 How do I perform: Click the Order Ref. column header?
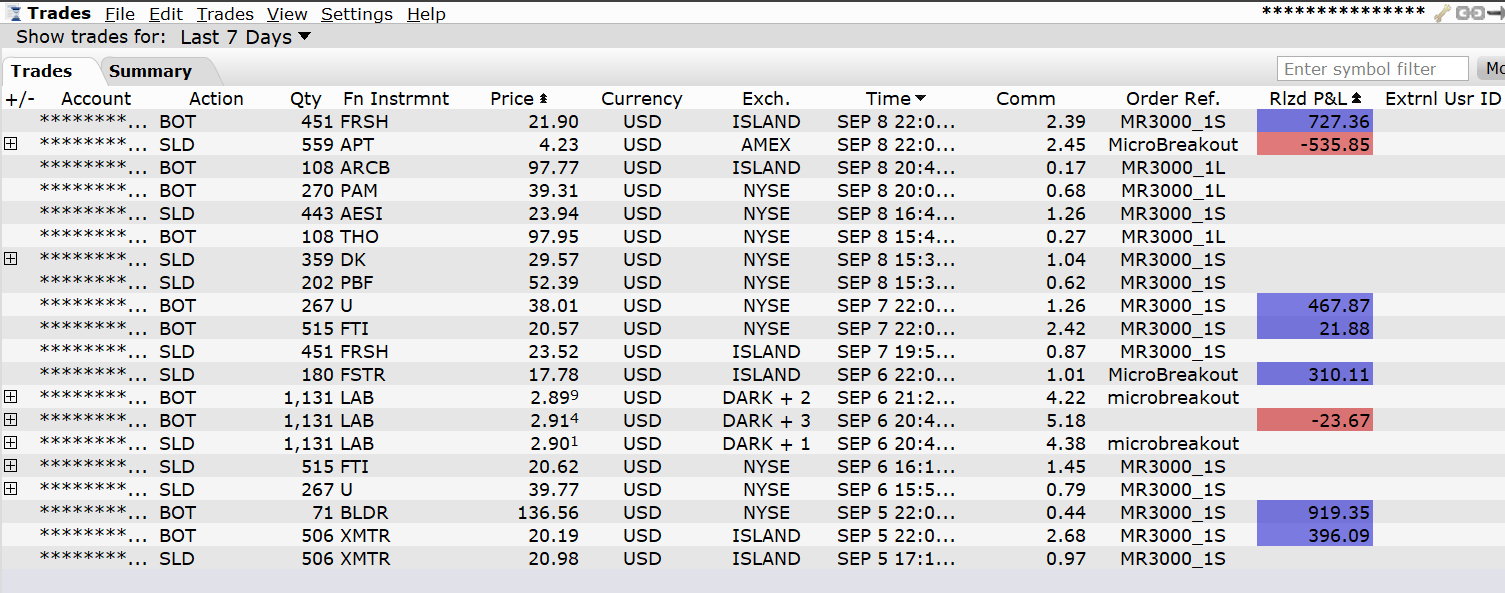coord(1173,99)
